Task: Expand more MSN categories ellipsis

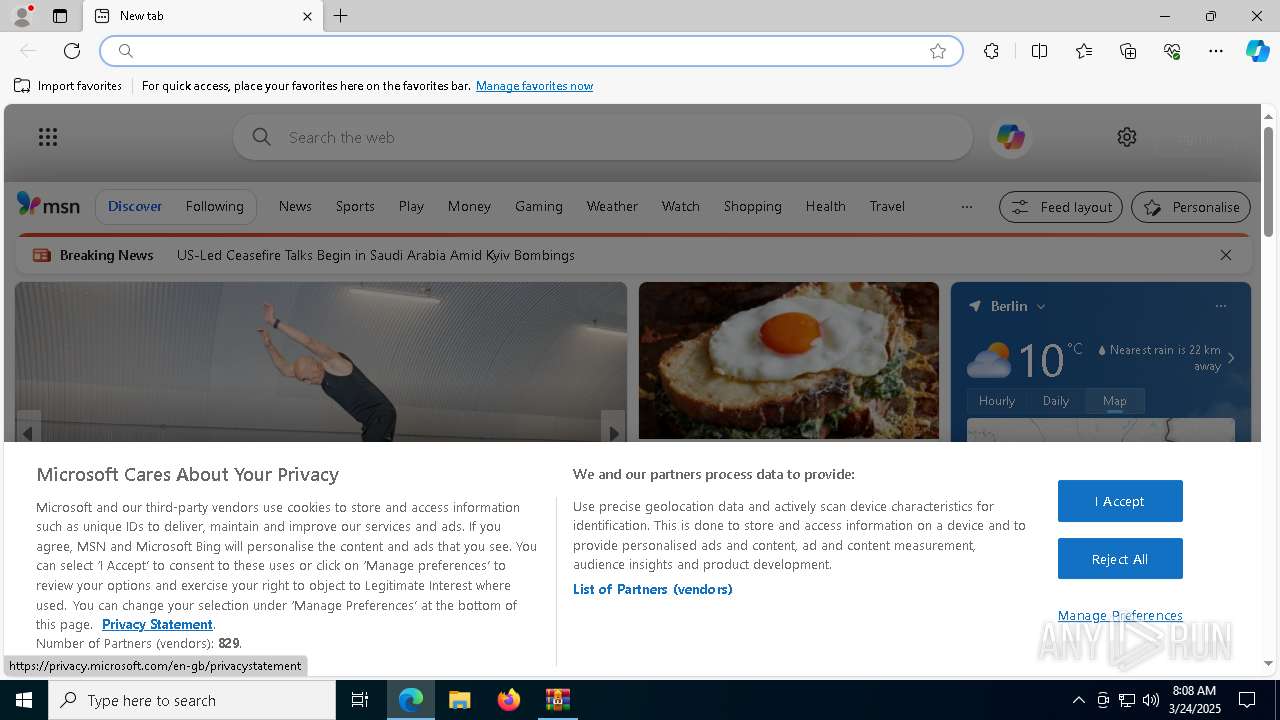Action: (966, 207)
